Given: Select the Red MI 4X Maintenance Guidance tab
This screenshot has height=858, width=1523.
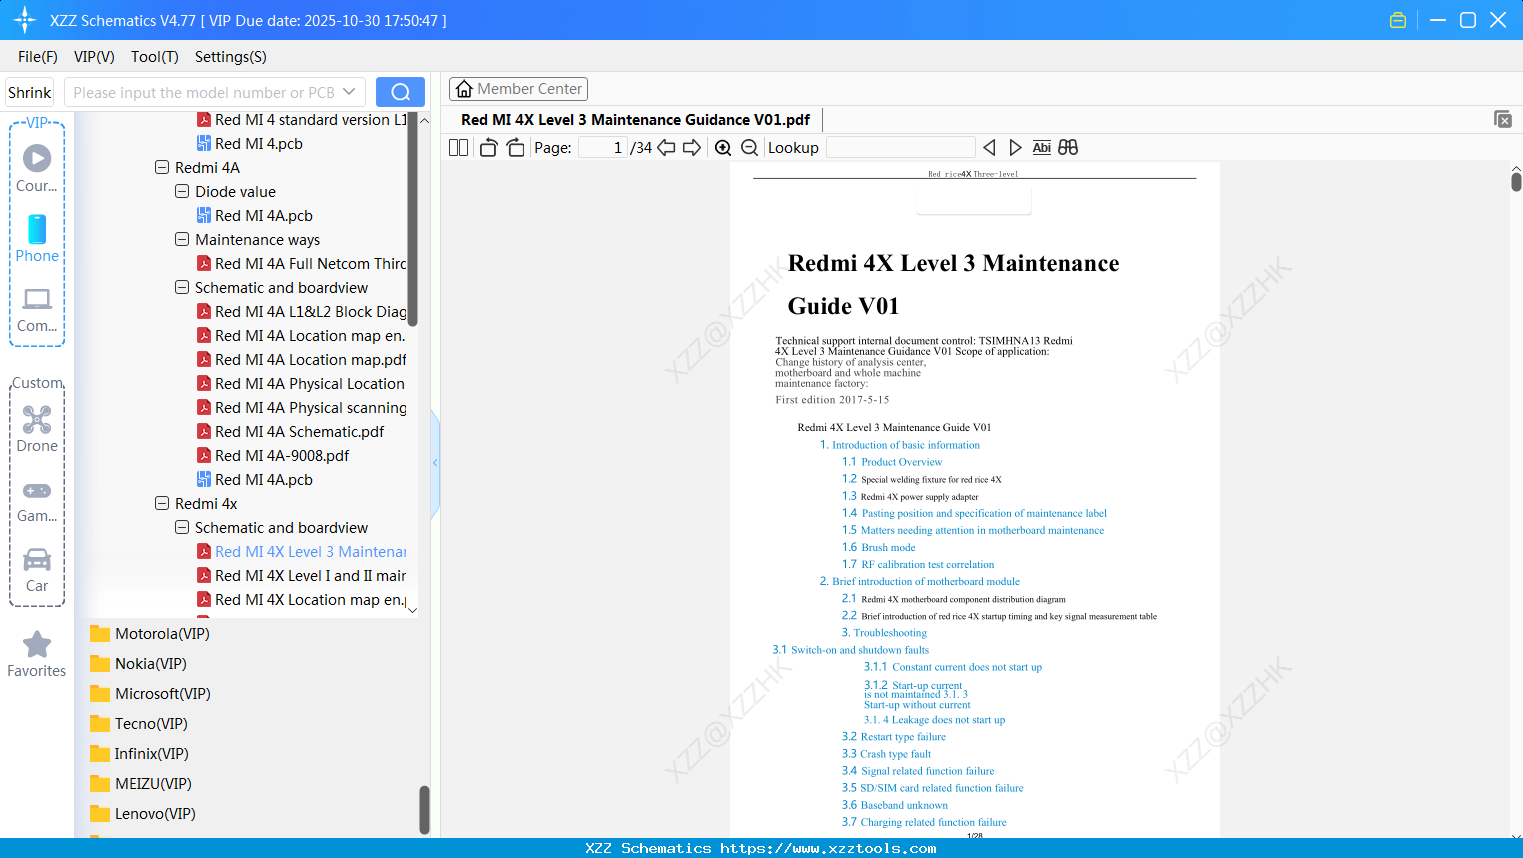Looking at the screenshot, I should point(636,120).
